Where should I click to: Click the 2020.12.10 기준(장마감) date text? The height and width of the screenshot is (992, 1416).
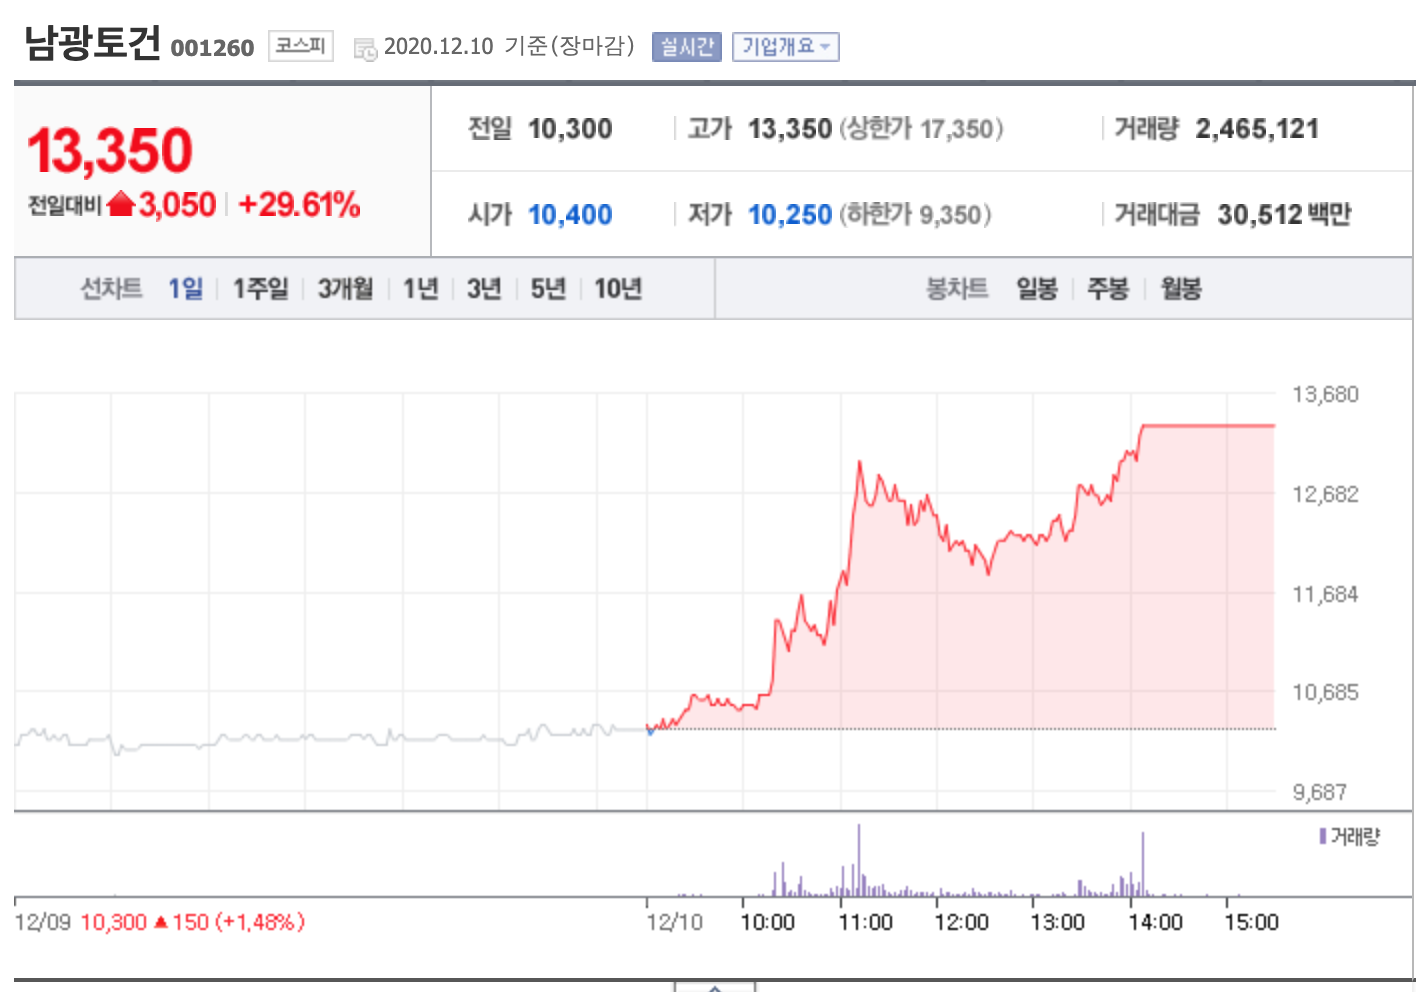[509, 46]
